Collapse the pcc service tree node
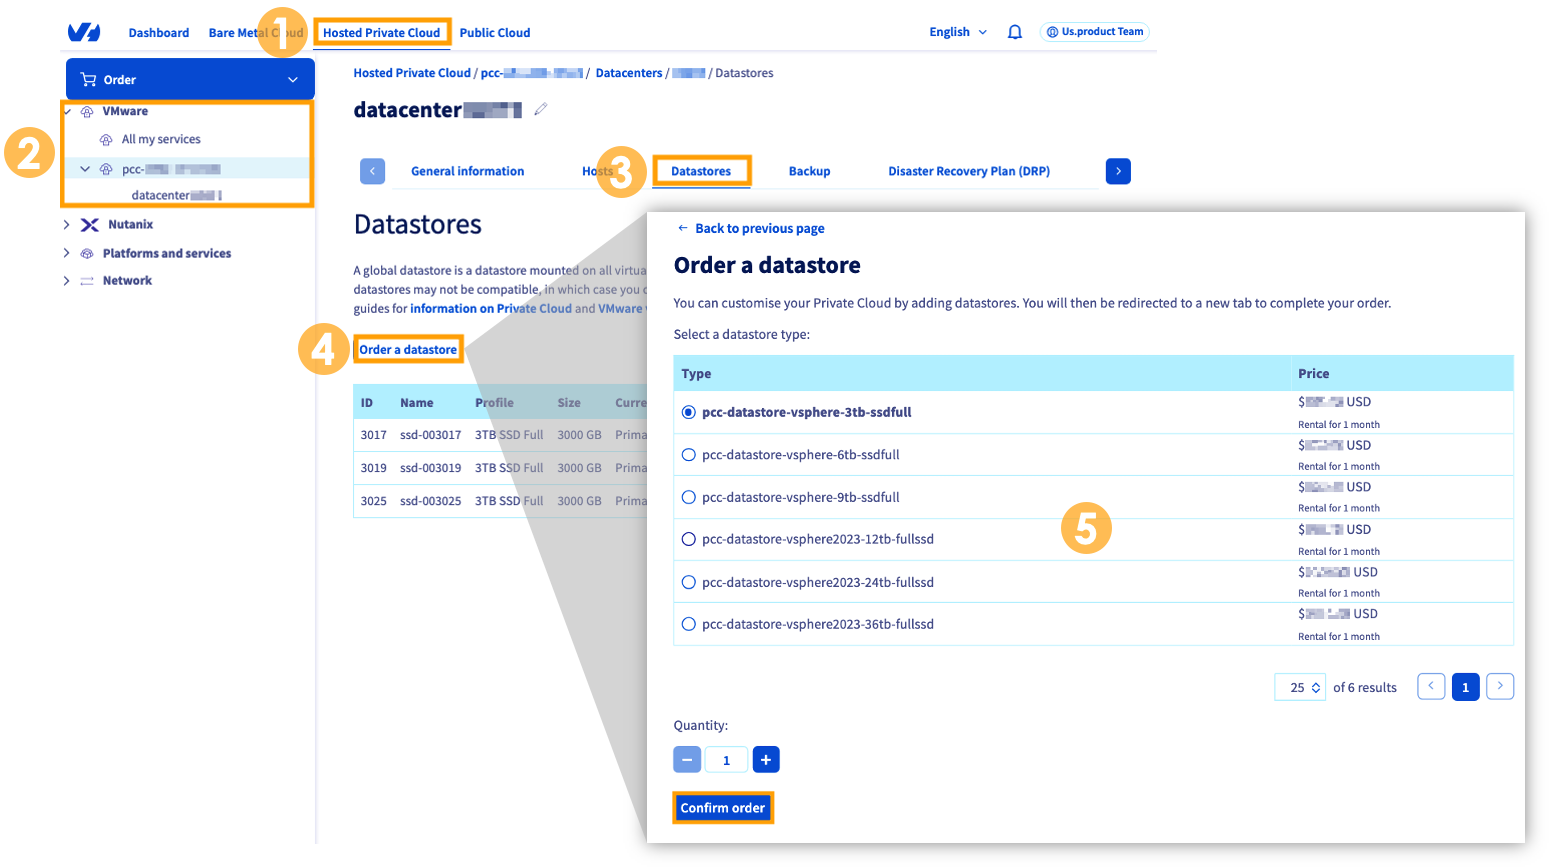This screenshot has height=867, width=1558. [85, 169]
